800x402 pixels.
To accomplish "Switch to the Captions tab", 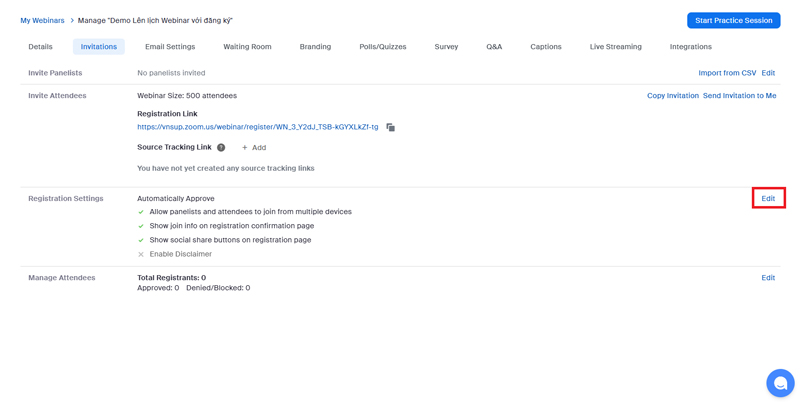I will pyautogui.click(x=546, y=46).
